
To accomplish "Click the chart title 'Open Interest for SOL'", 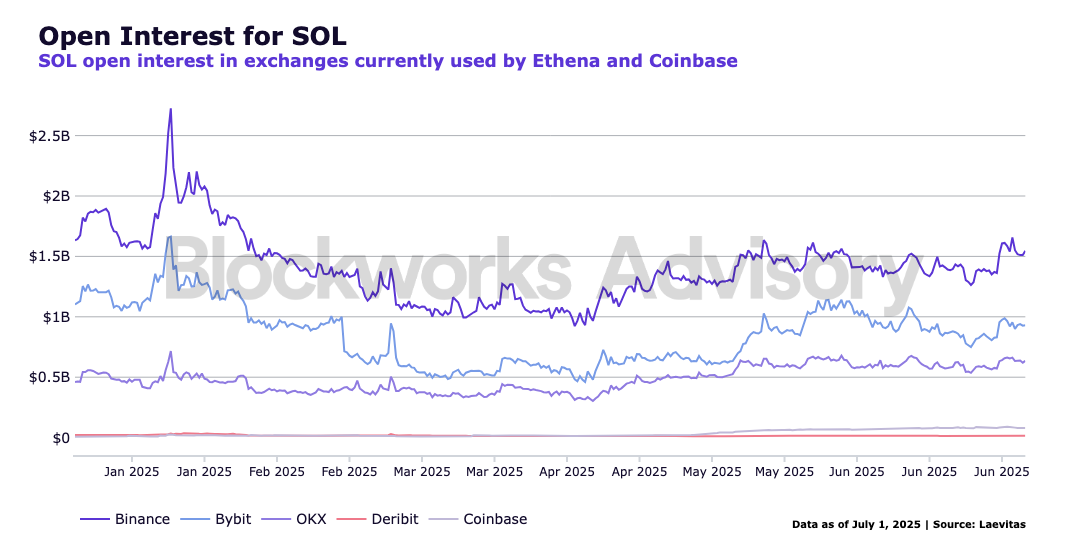I will [192, 36].
